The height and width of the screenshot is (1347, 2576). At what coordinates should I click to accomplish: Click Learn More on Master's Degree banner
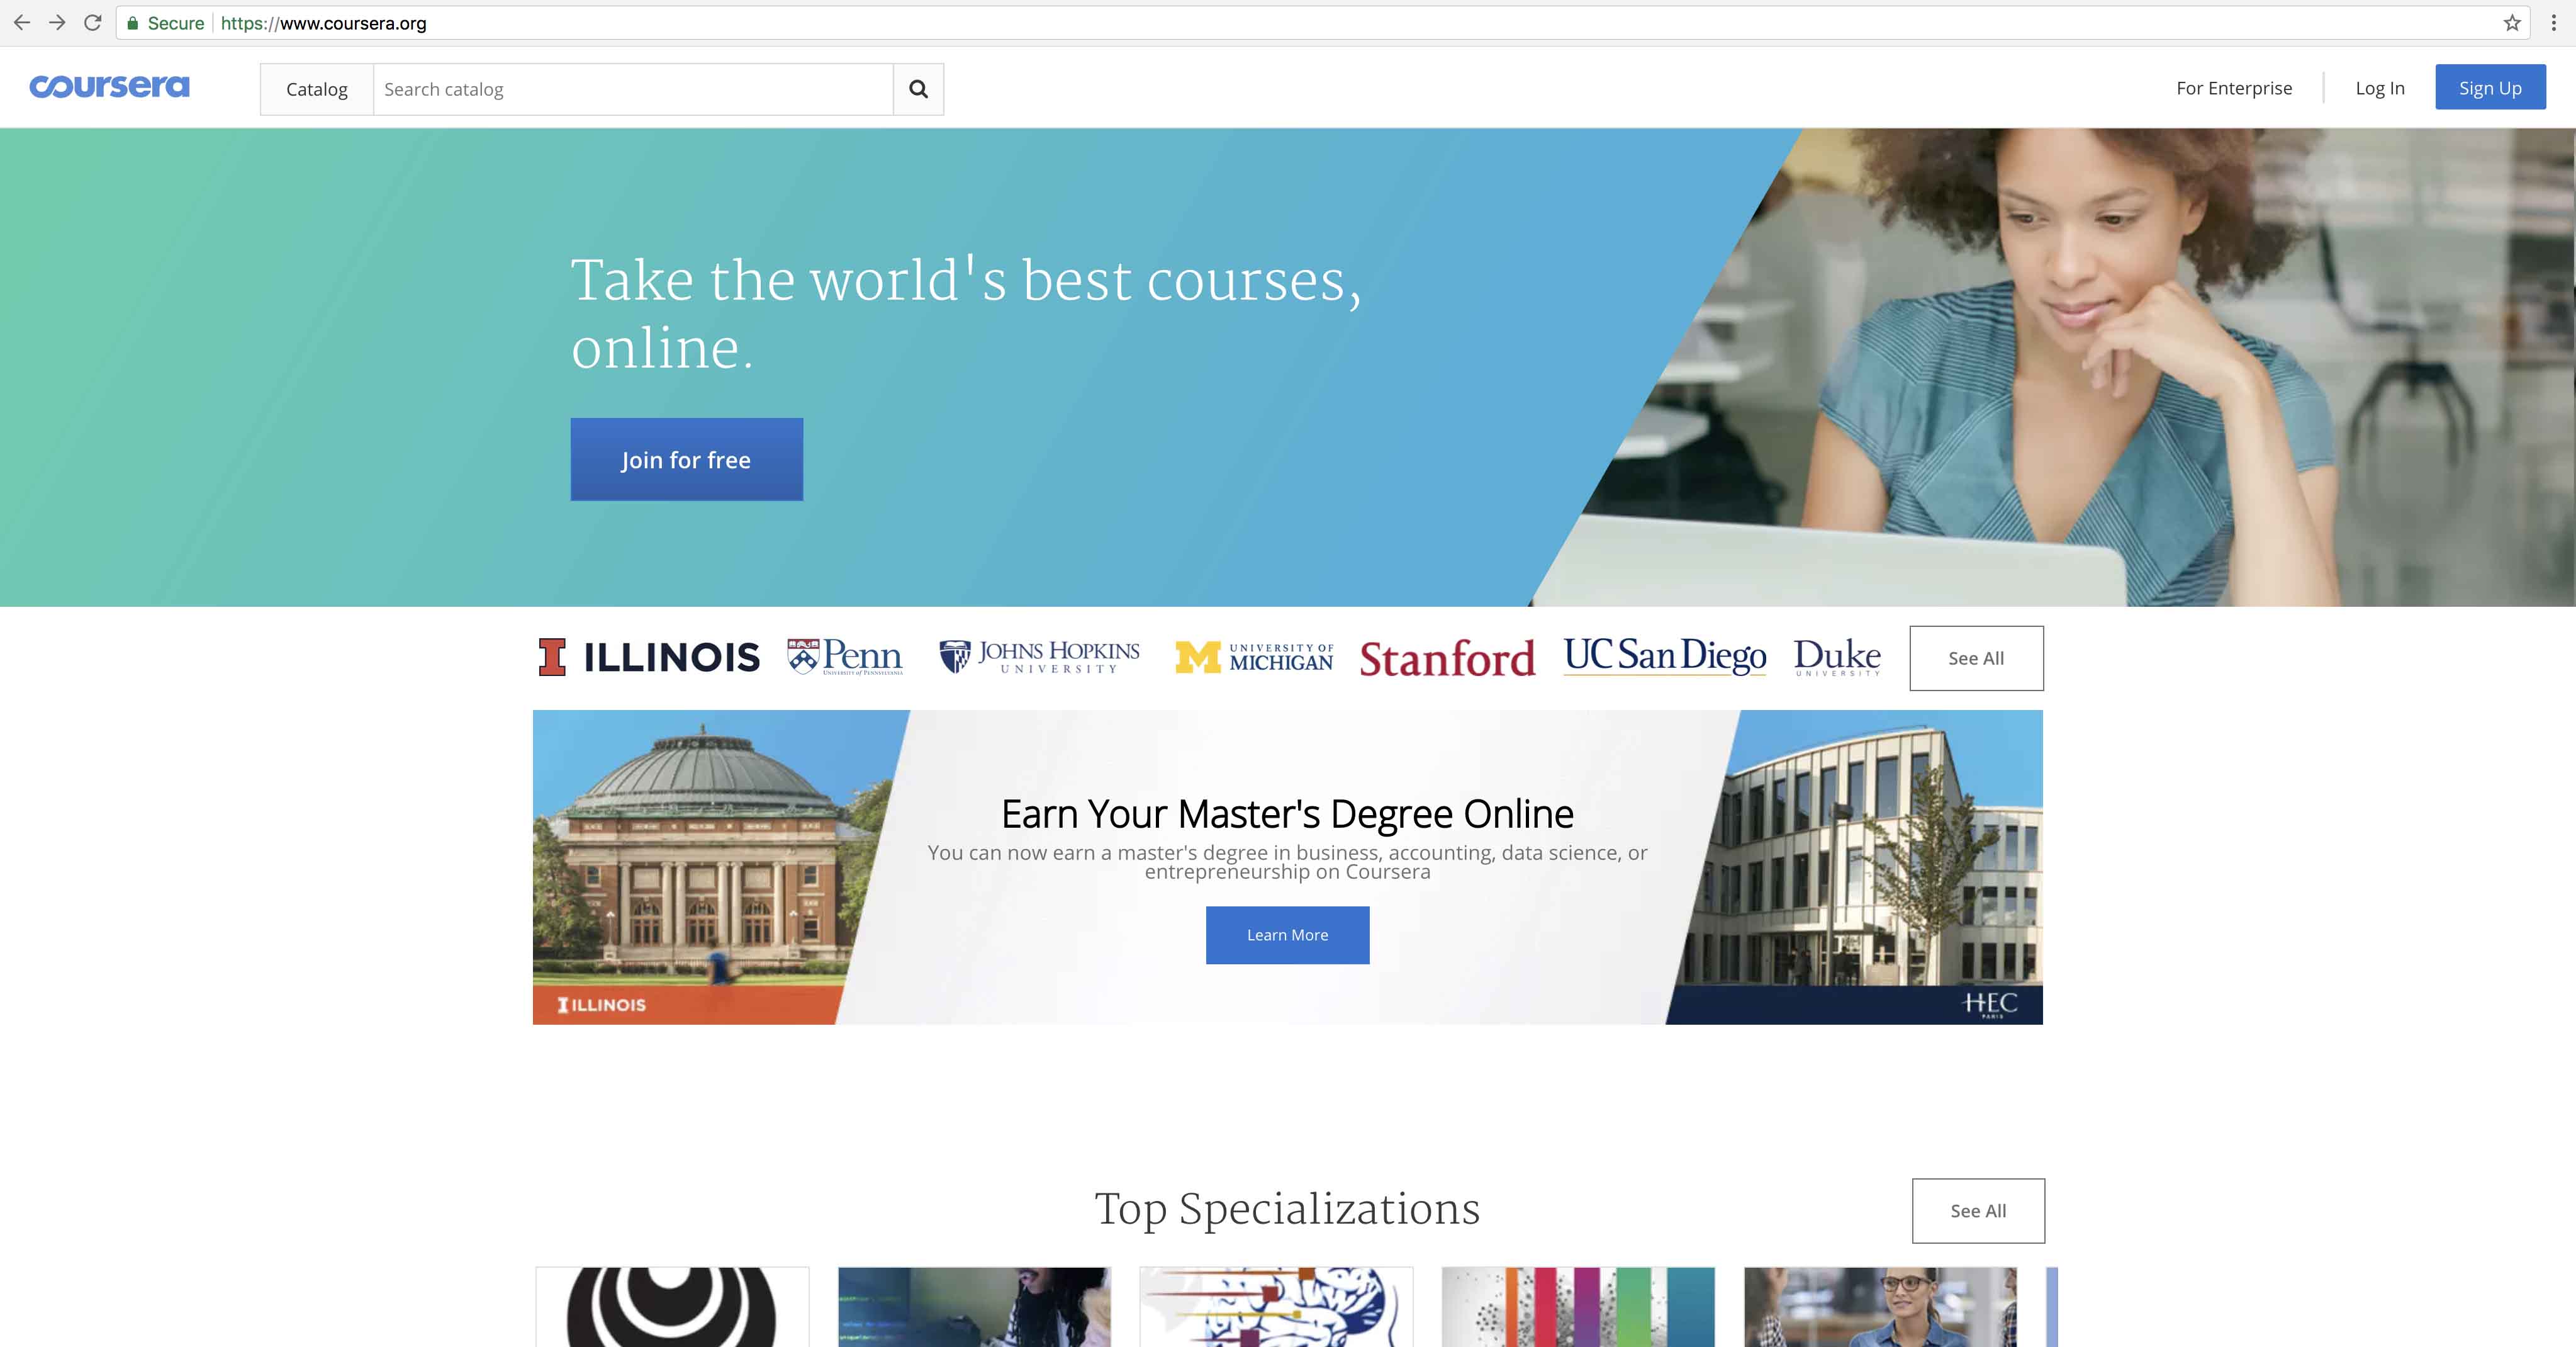click(1287, 935)
